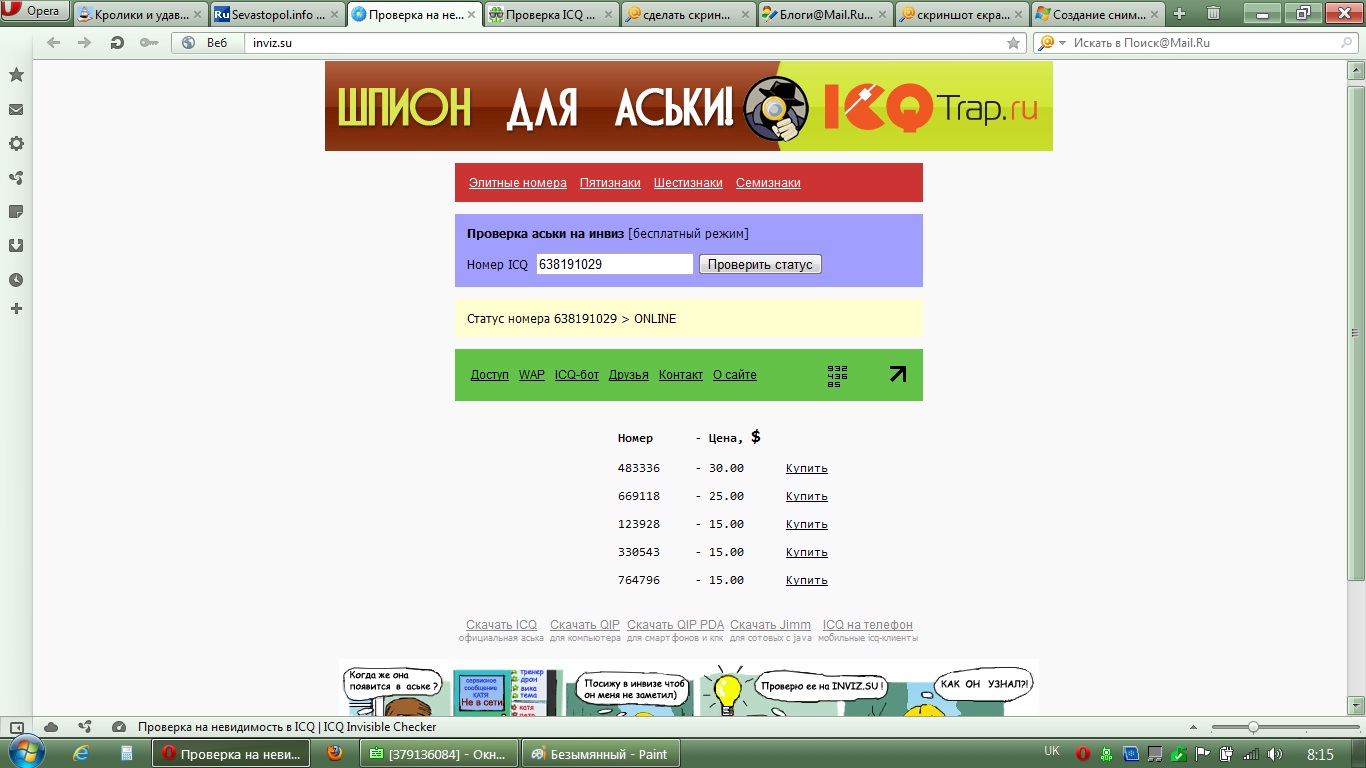Switch to the сделать скрин tab
This screenshot has width=1366, height=768.
point(687,15)
